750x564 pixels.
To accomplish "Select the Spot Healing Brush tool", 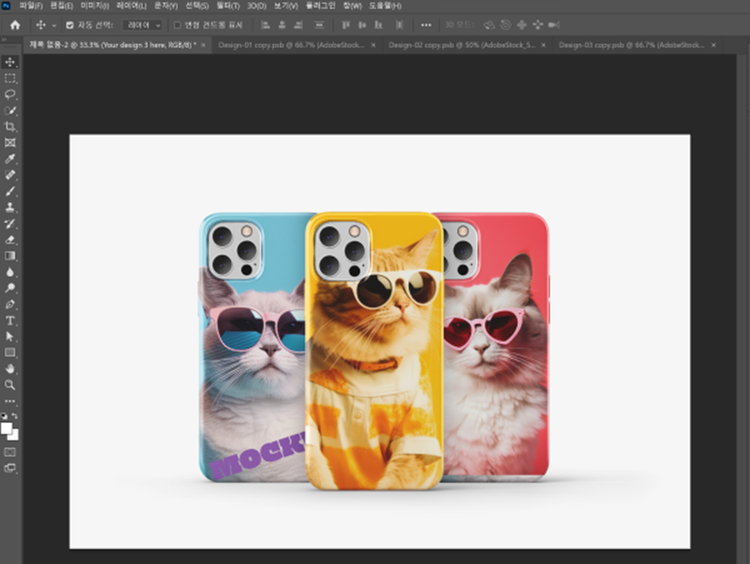I will click(10, 175).
